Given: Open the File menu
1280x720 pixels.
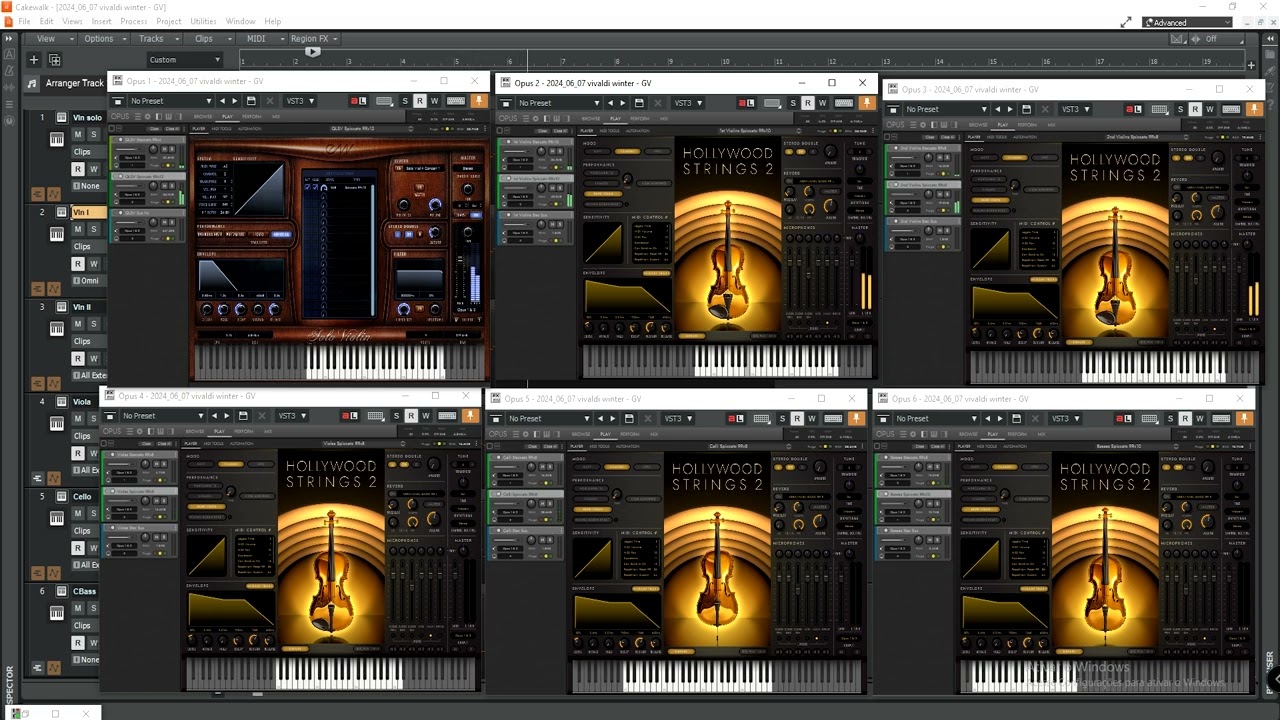Looking at the screenshot, I should (x=25, y=21).
